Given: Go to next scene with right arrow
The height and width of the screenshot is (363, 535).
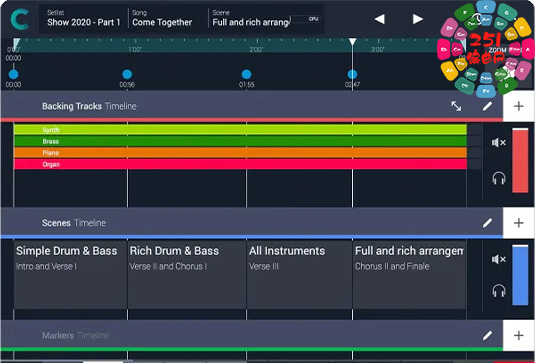Looking at the screenshot, I should 418,19.
